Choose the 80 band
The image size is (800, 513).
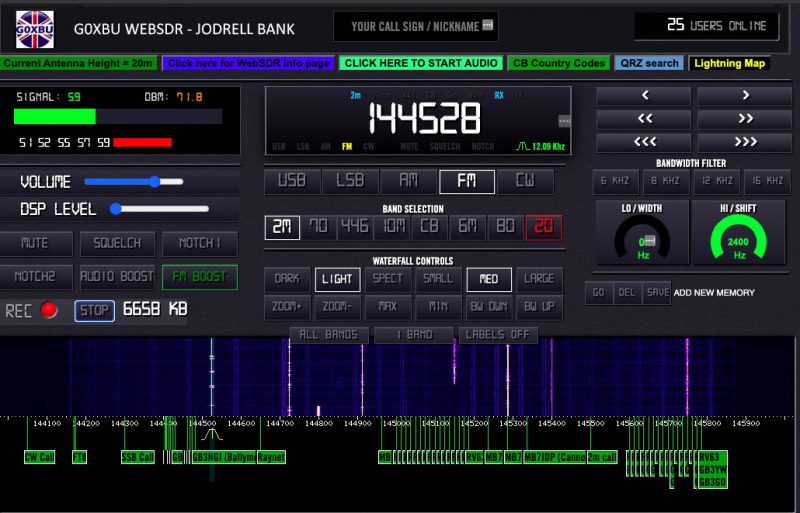click(505, 227)
